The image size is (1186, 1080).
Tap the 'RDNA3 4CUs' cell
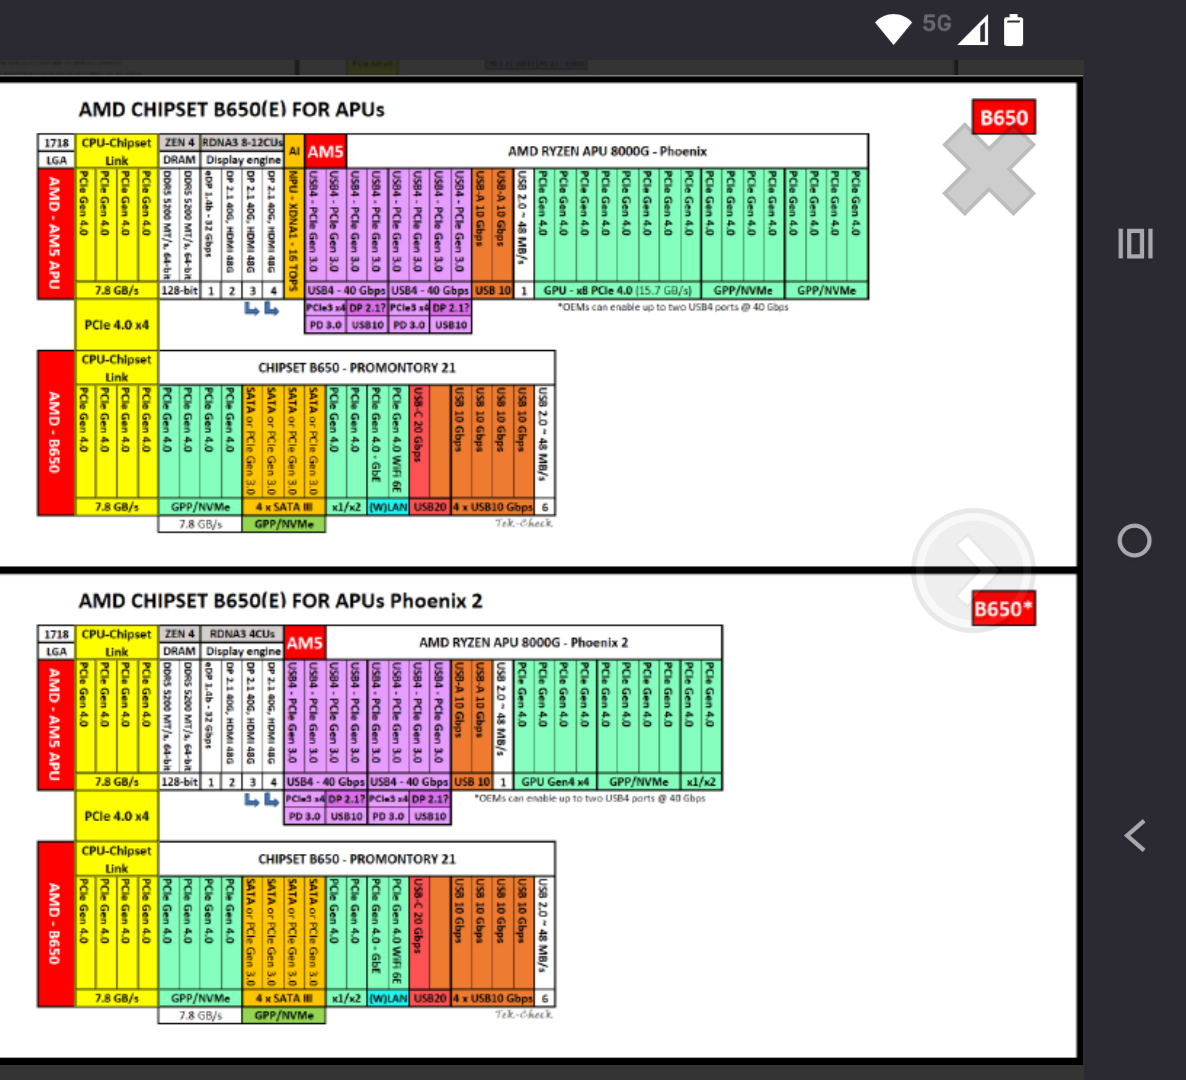click(242, 634)
